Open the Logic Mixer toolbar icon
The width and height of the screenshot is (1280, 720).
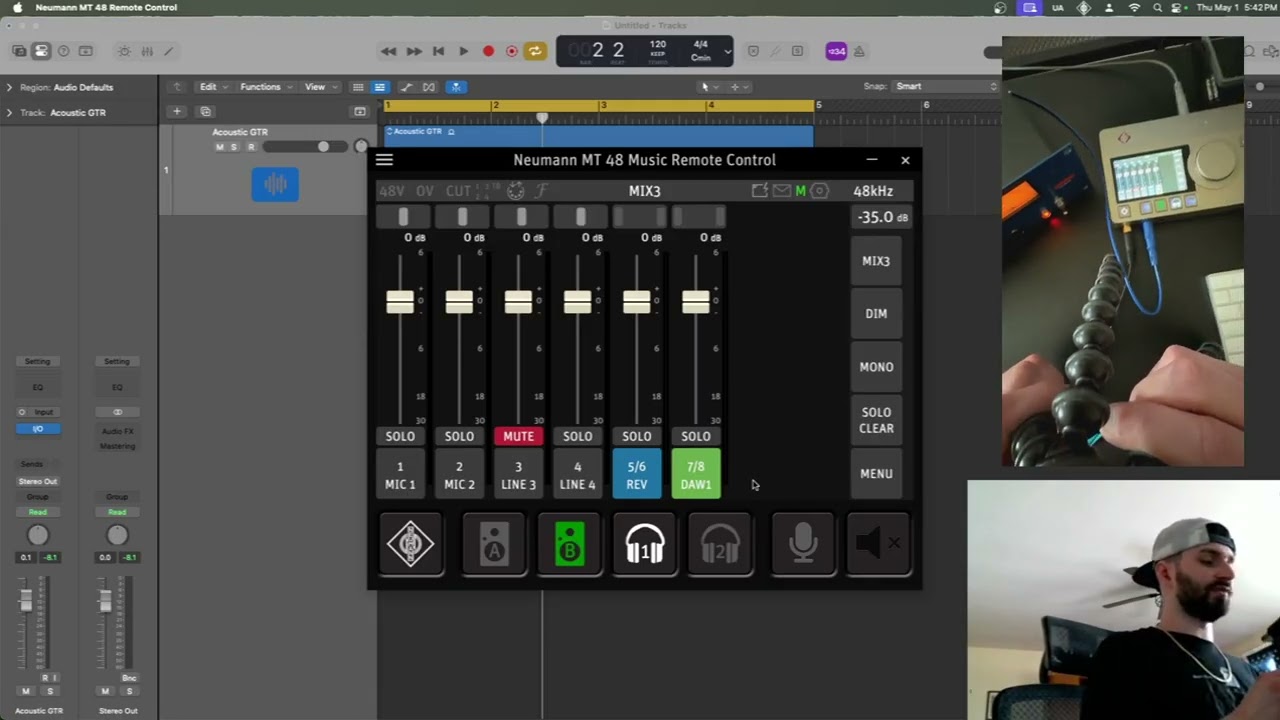147,51
